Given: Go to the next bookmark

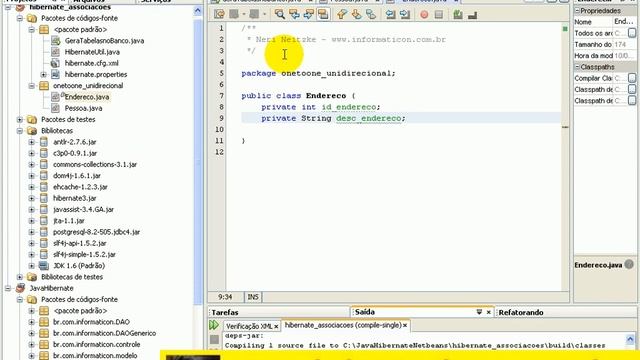Looking at the screenshot, I should [x=356, y=15].
